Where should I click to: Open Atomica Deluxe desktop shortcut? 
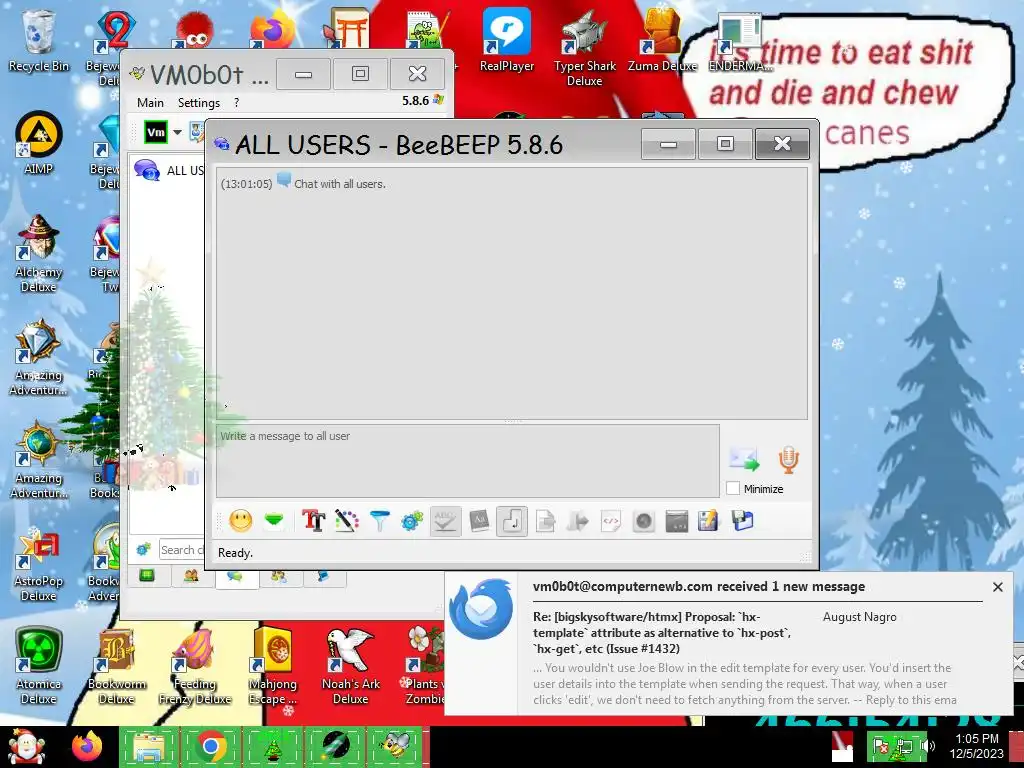pos(39,665)
